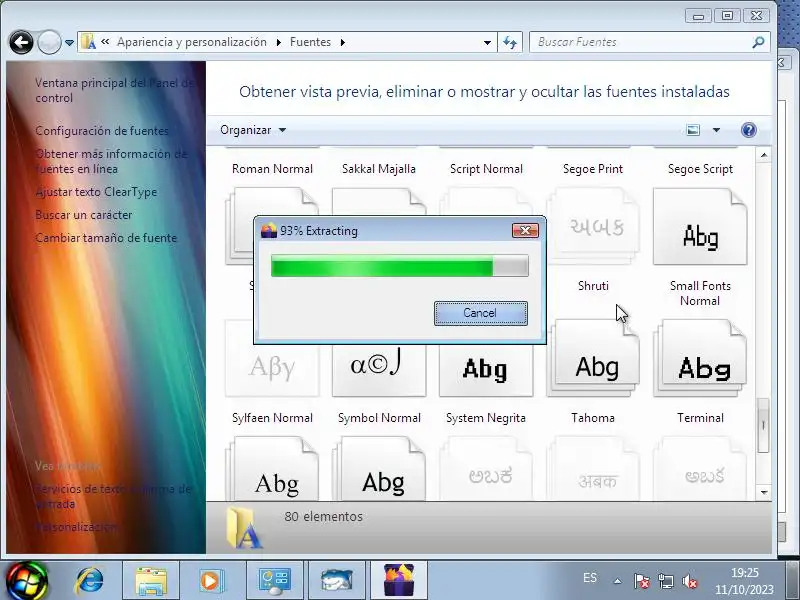Screen dimensions: 800x600
Task: Select the font thumbnail below System Negrita
Action: point(486,468)
